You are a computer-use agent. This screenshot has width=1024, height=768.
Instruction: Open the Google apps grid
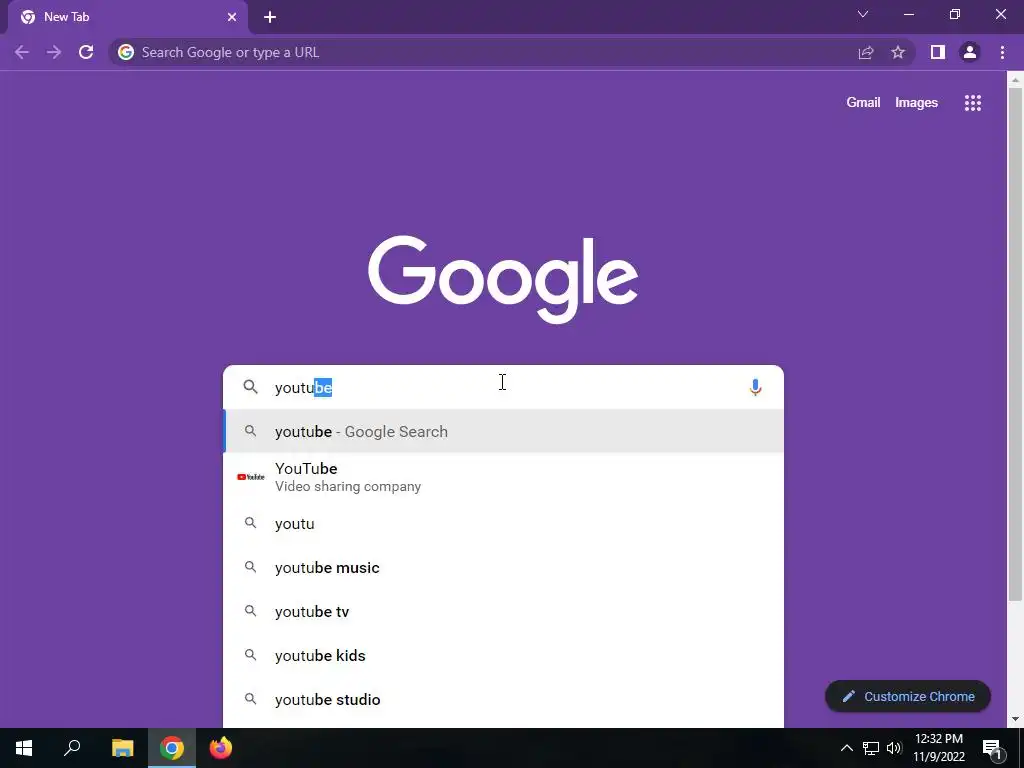[x=972, y=103]
